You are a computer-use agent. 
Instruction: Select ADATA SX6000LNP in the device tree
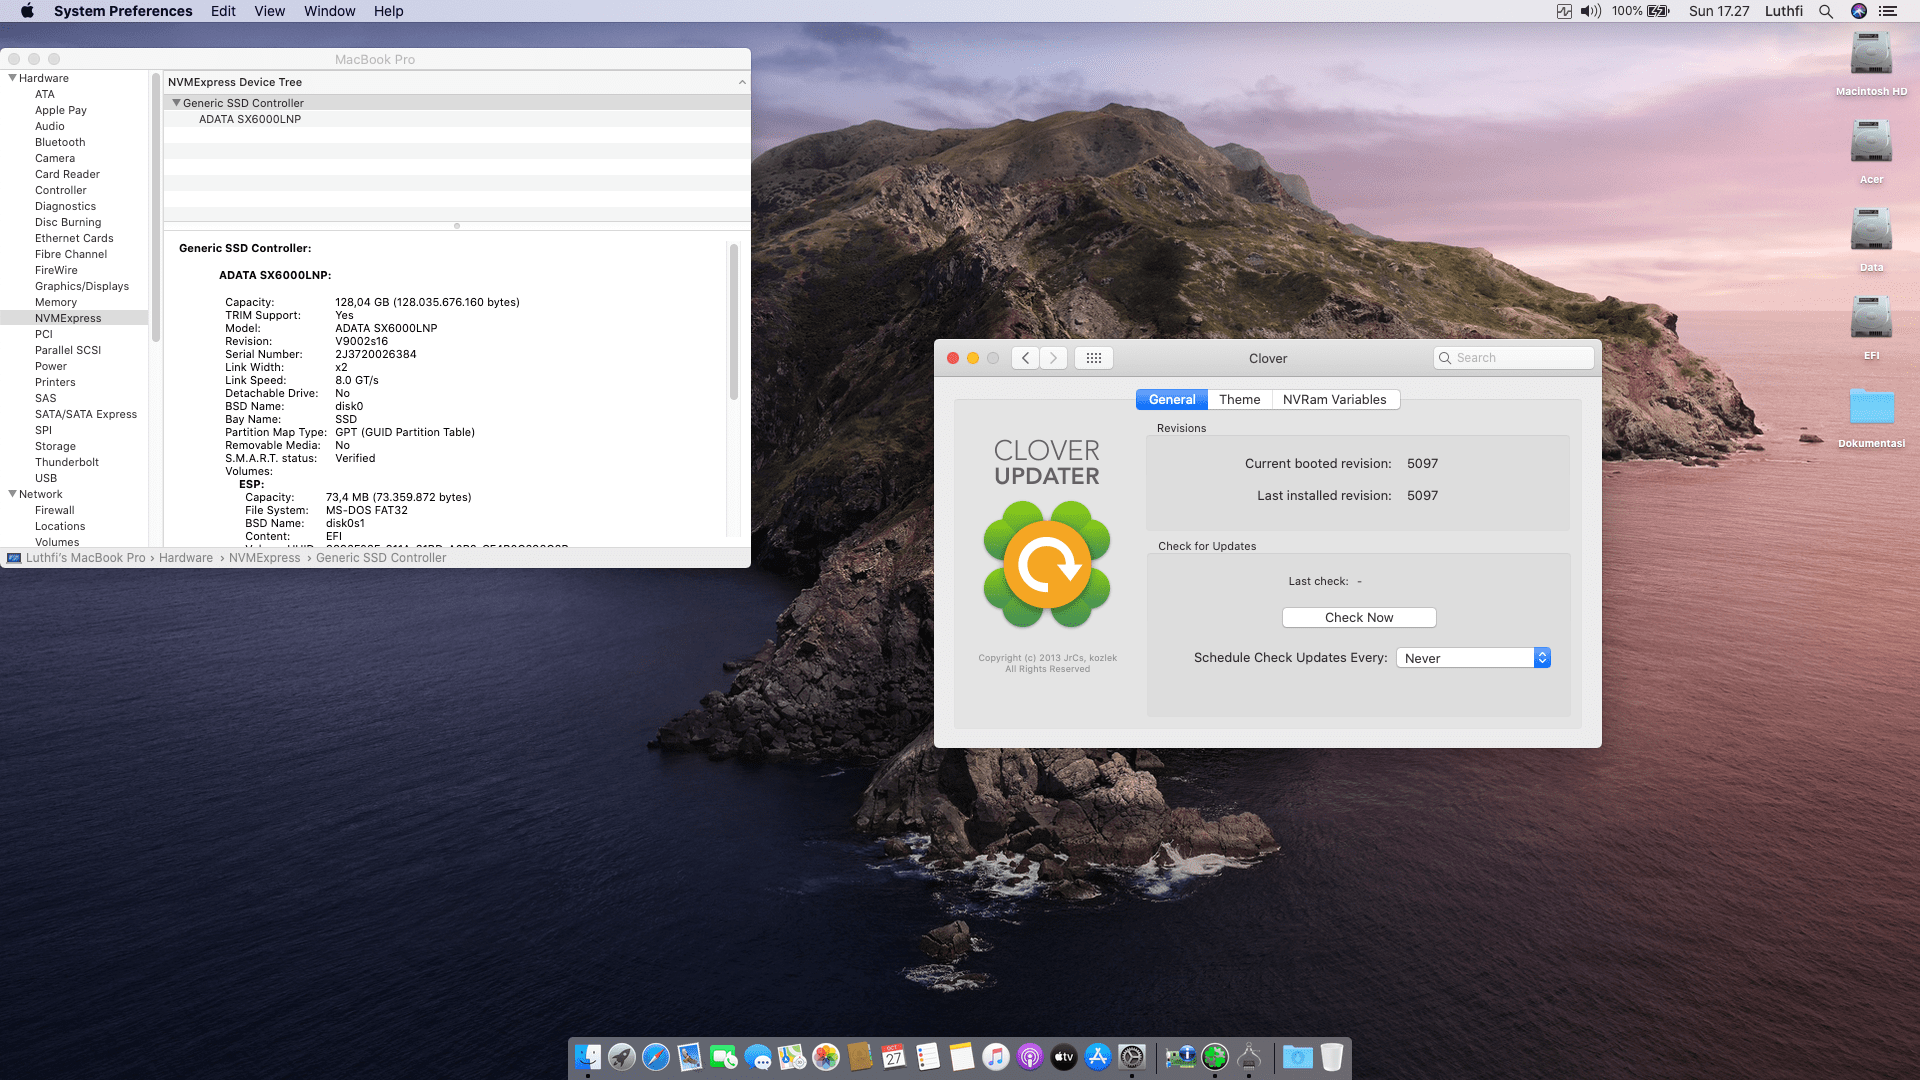coord(250,119)
